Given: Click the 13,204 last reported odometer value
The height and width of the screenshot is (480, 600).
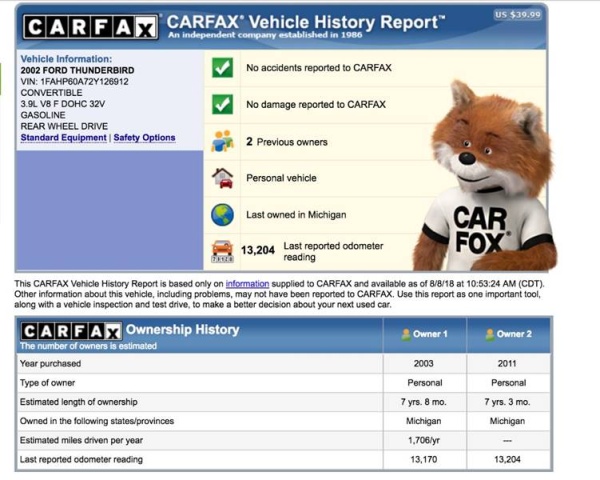Looking at the screenshot, I should click(x=257, y=250).
